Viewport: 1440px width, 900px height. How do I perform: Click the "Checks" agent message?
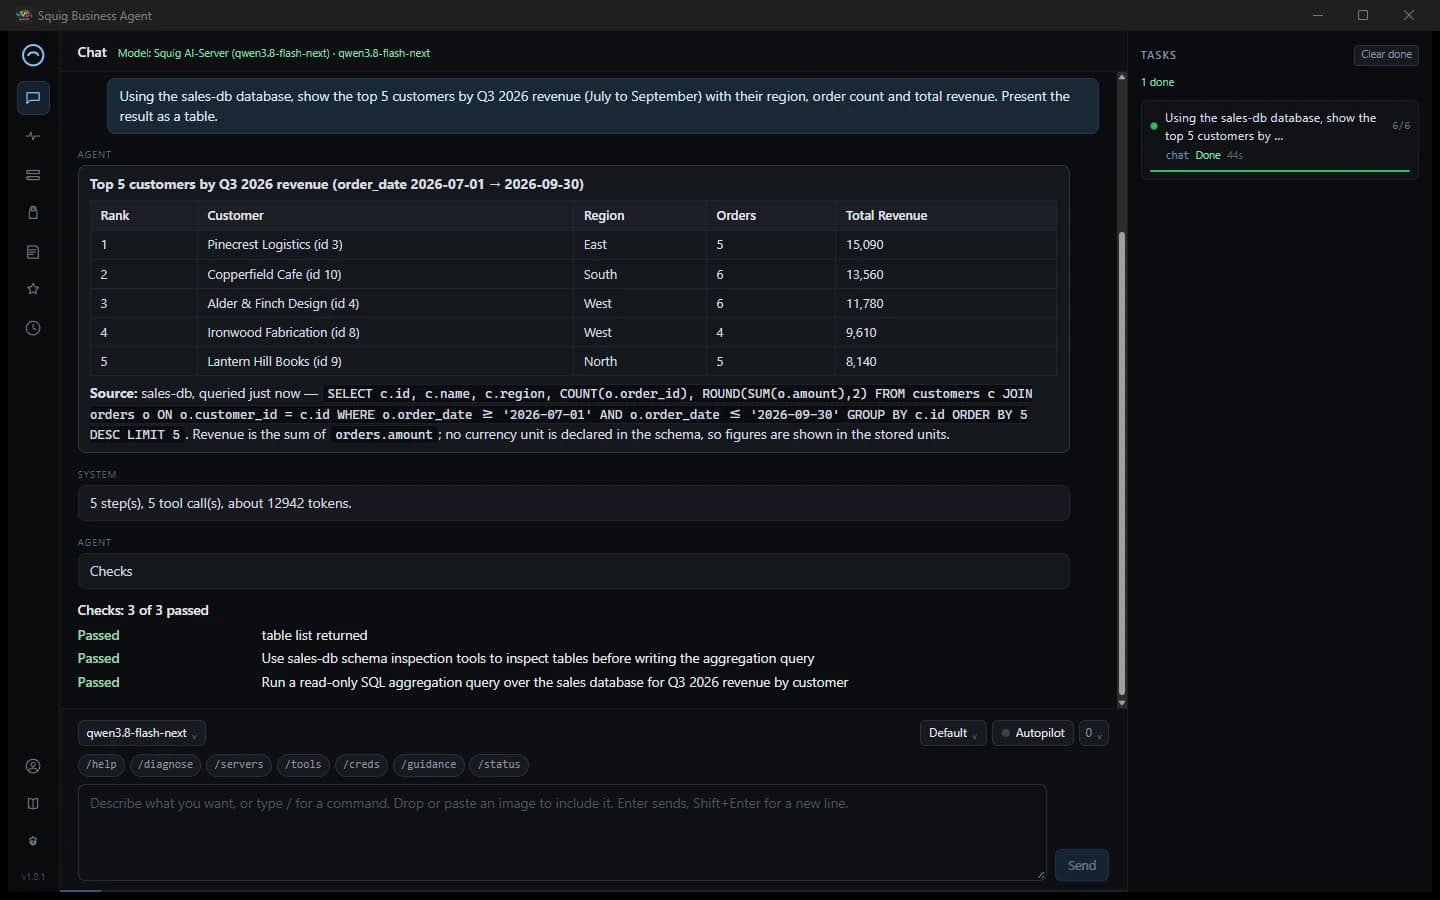click(573, 571)
